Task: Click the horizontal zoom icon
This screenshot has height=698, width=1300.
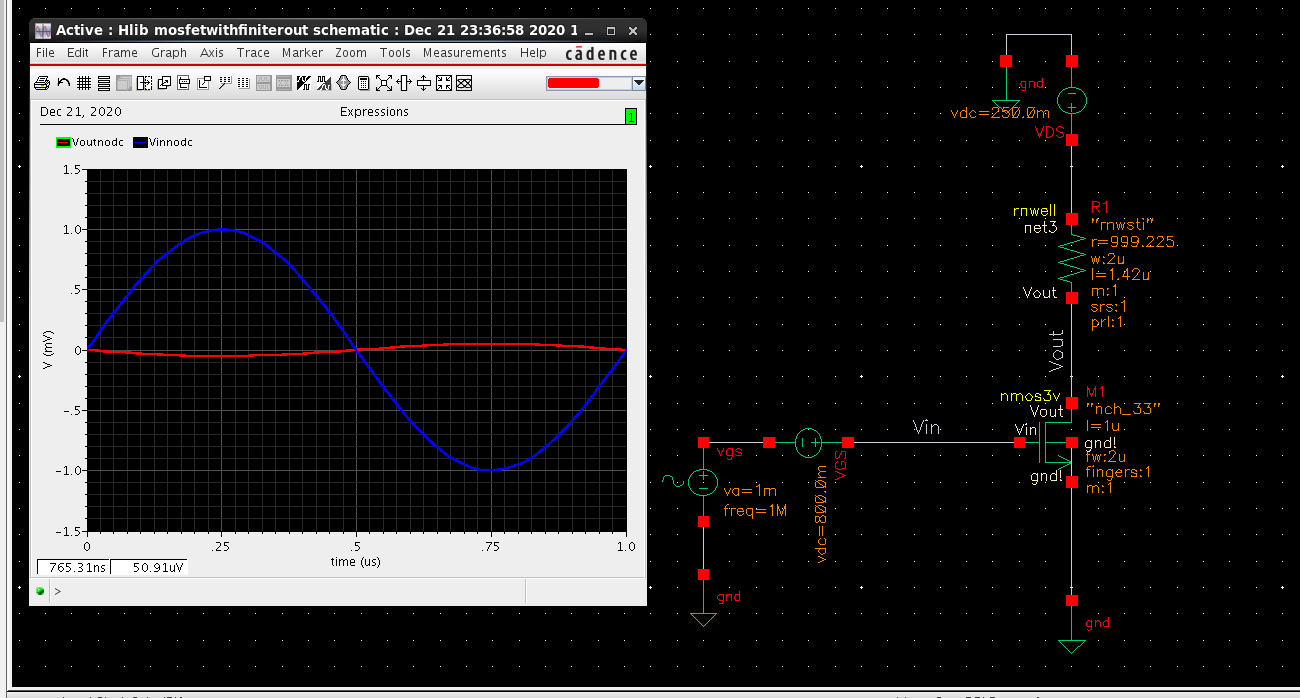Action: [404, 83]
